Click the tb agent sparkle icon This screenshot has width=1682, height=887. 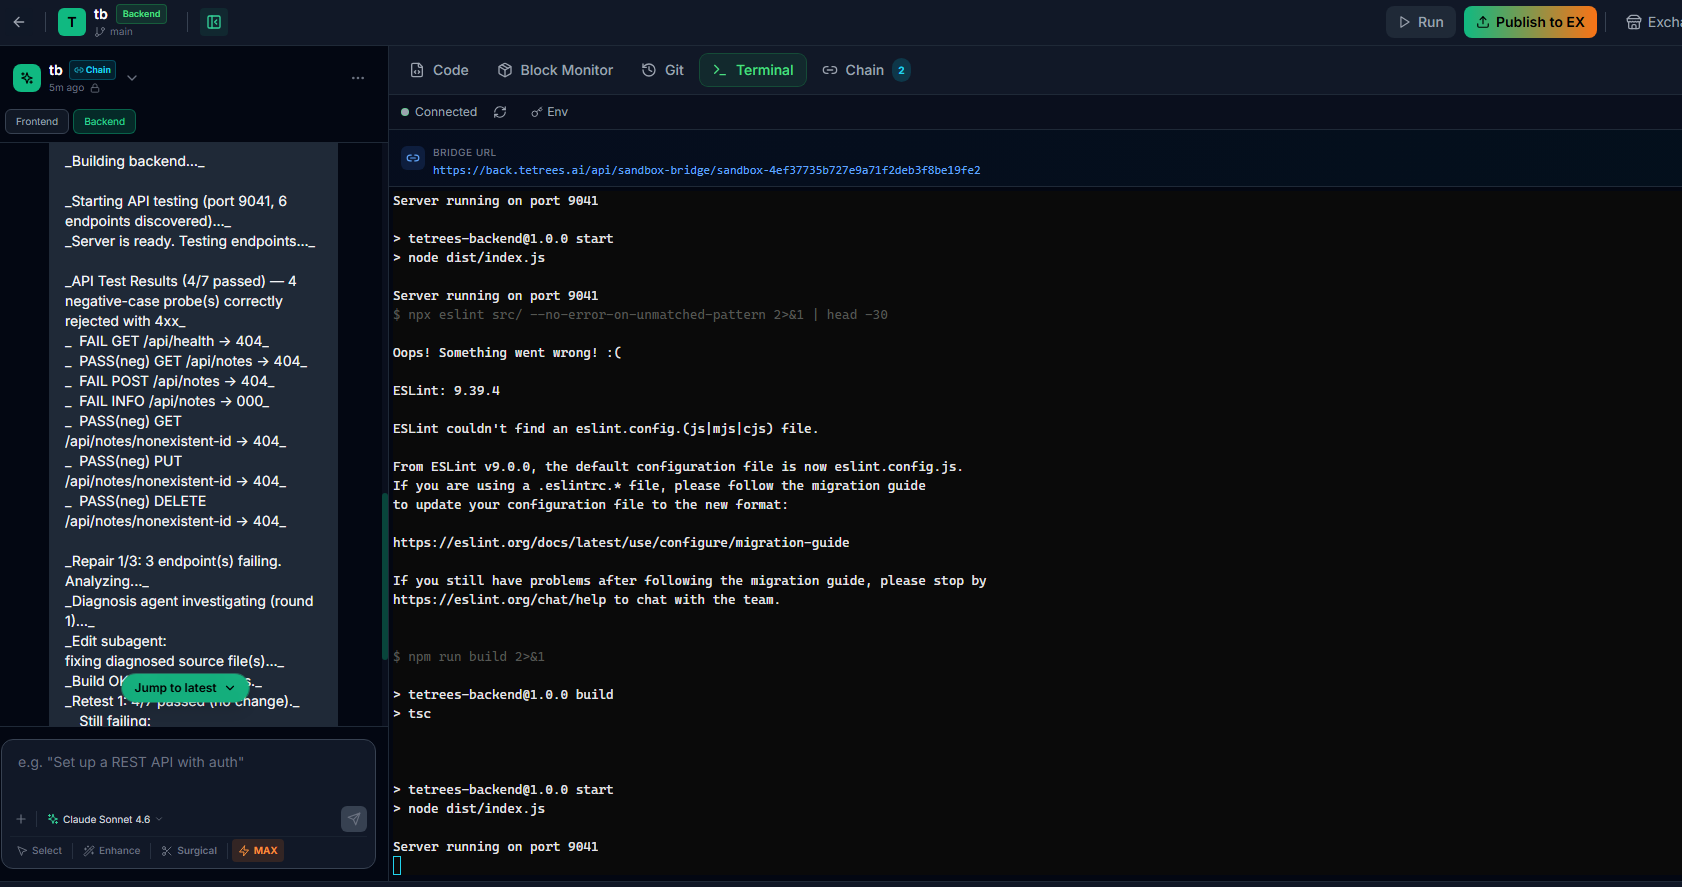click(x=27, y=77)
